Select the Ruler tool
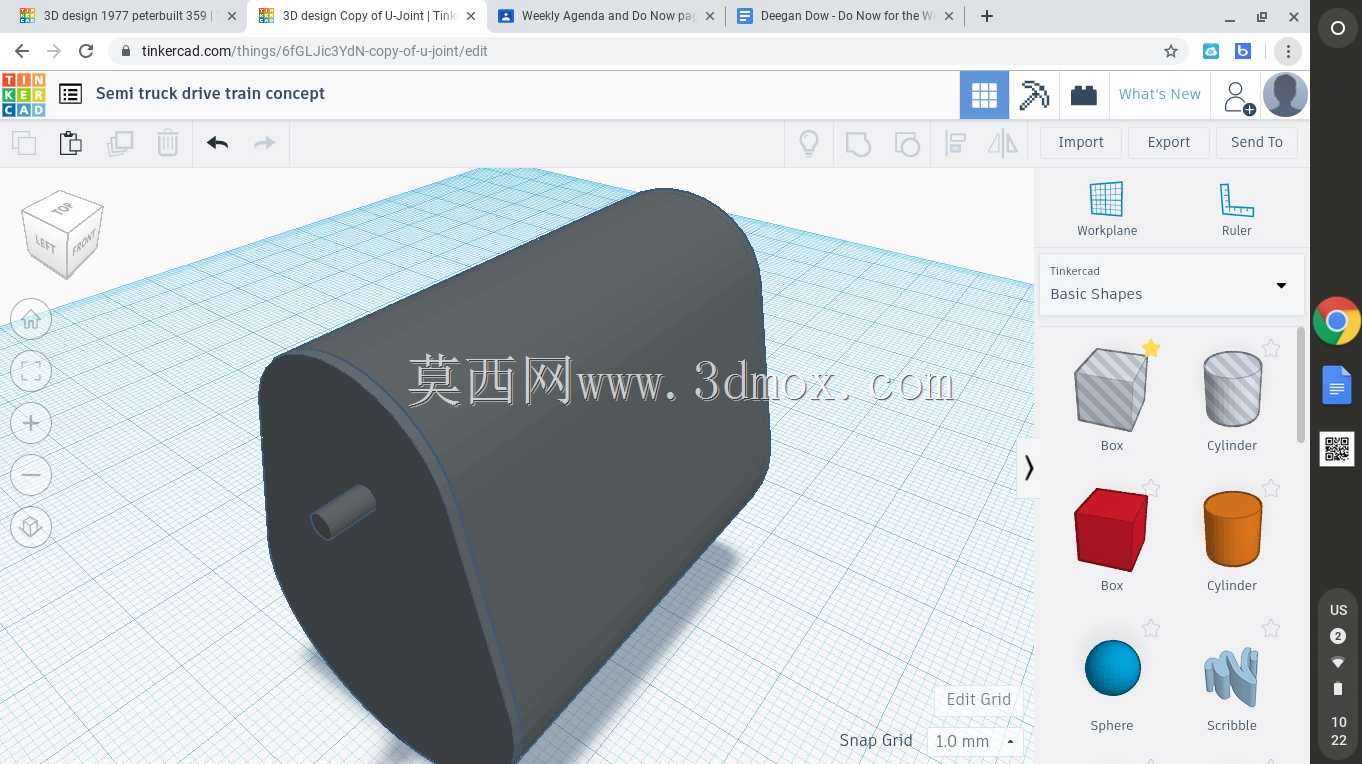The image size is (1362, 764). click(1237, 209)
